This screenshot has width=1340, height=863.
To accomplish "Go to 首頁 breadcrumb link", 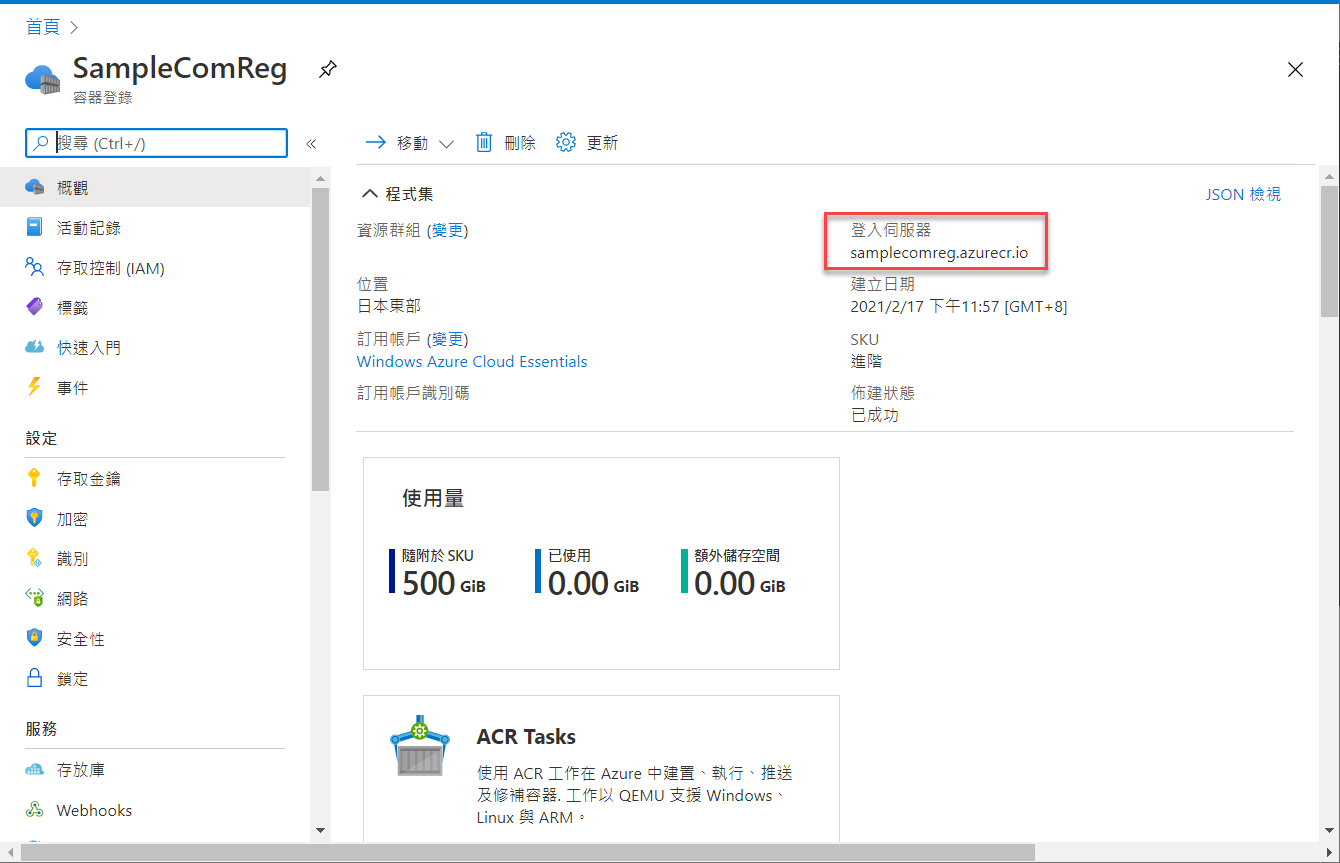I will click(43, 27).
